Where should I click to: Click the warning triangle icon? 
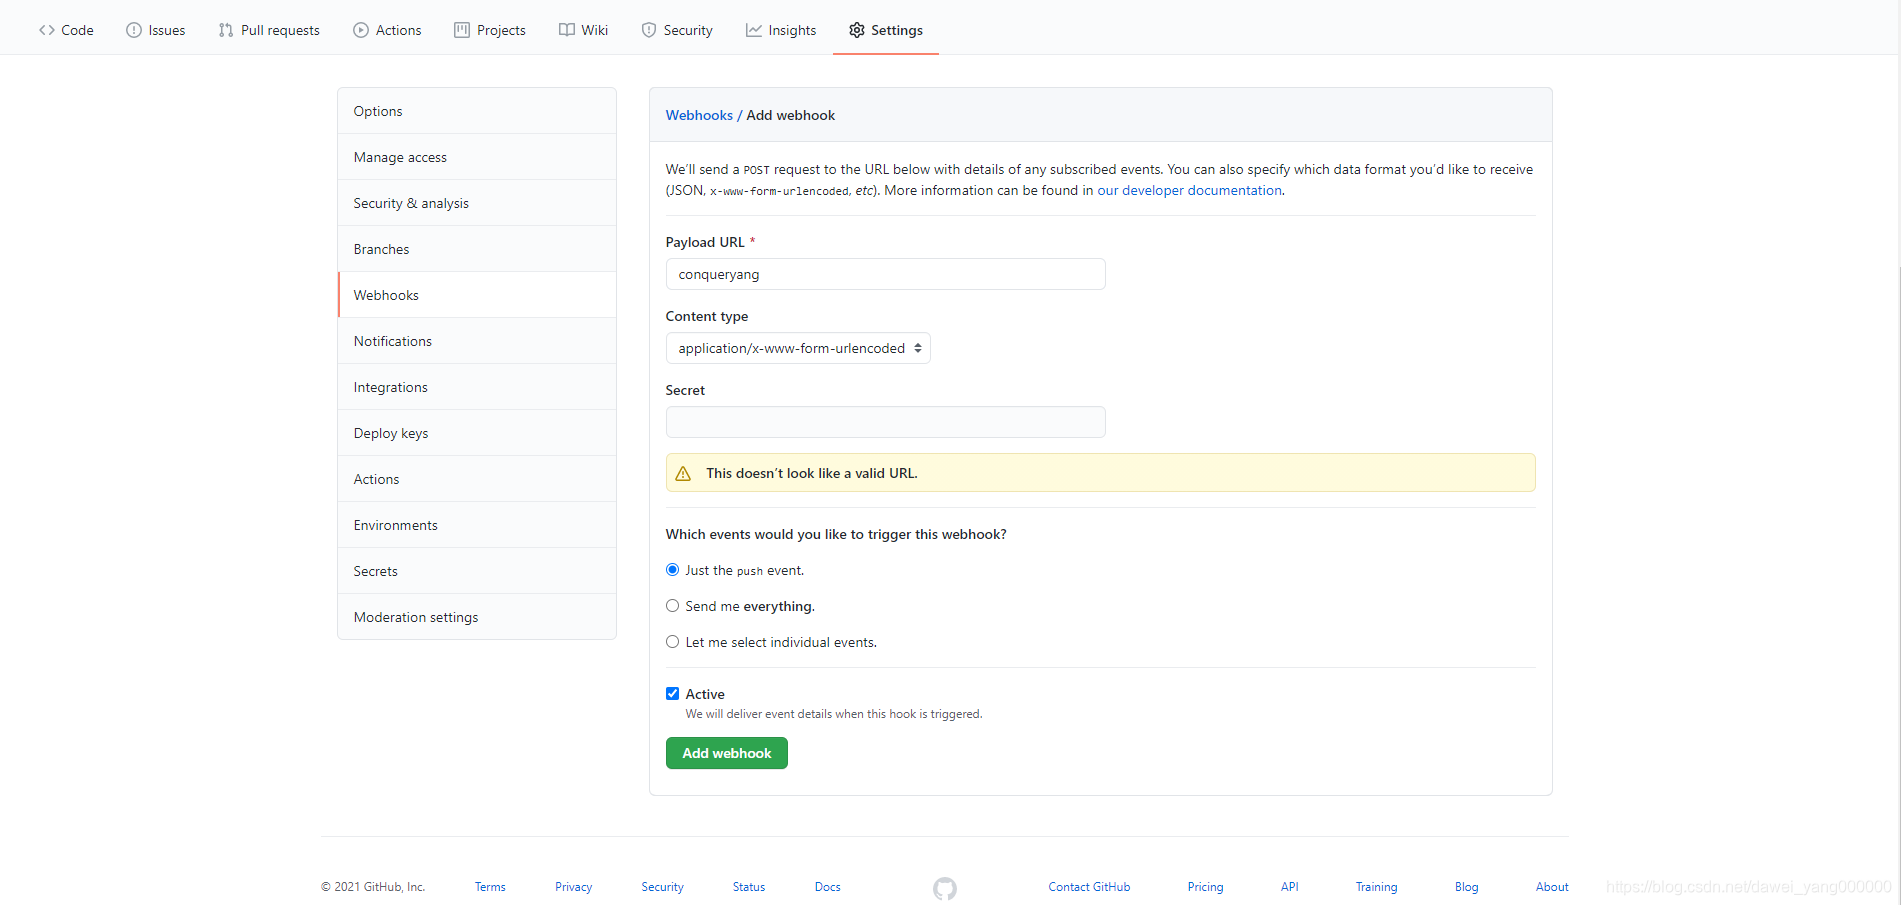pyautogui.click(x=683, y=473)
